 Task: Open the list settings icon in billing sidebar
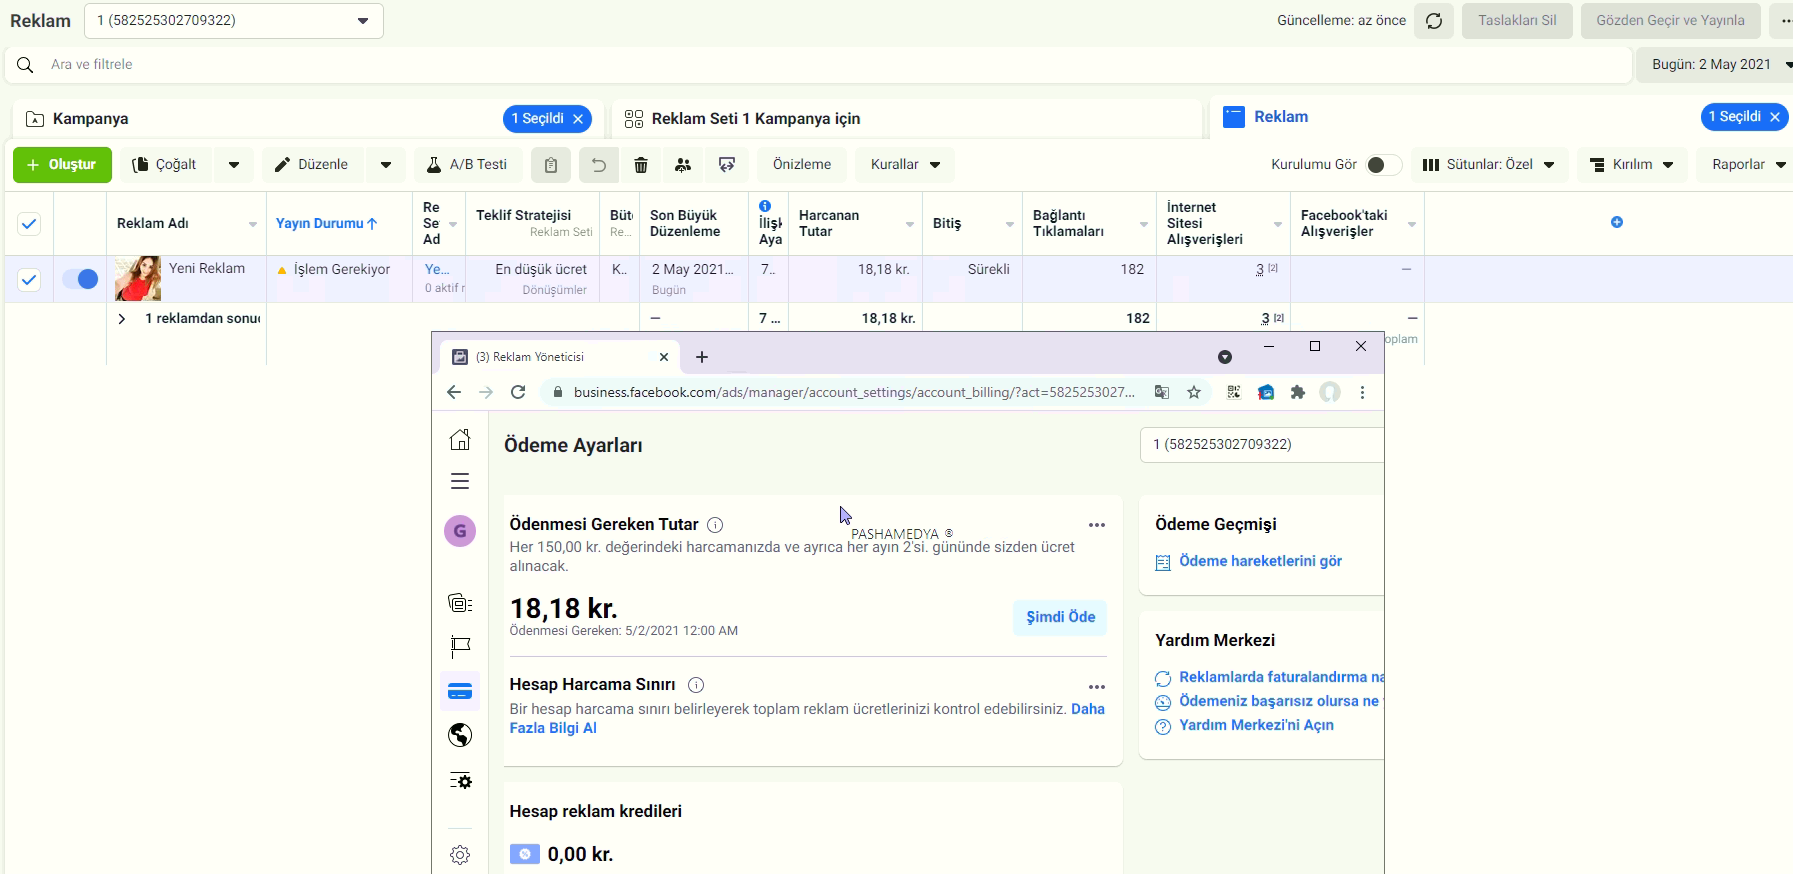pyautogui.click(x=460, y=780)
